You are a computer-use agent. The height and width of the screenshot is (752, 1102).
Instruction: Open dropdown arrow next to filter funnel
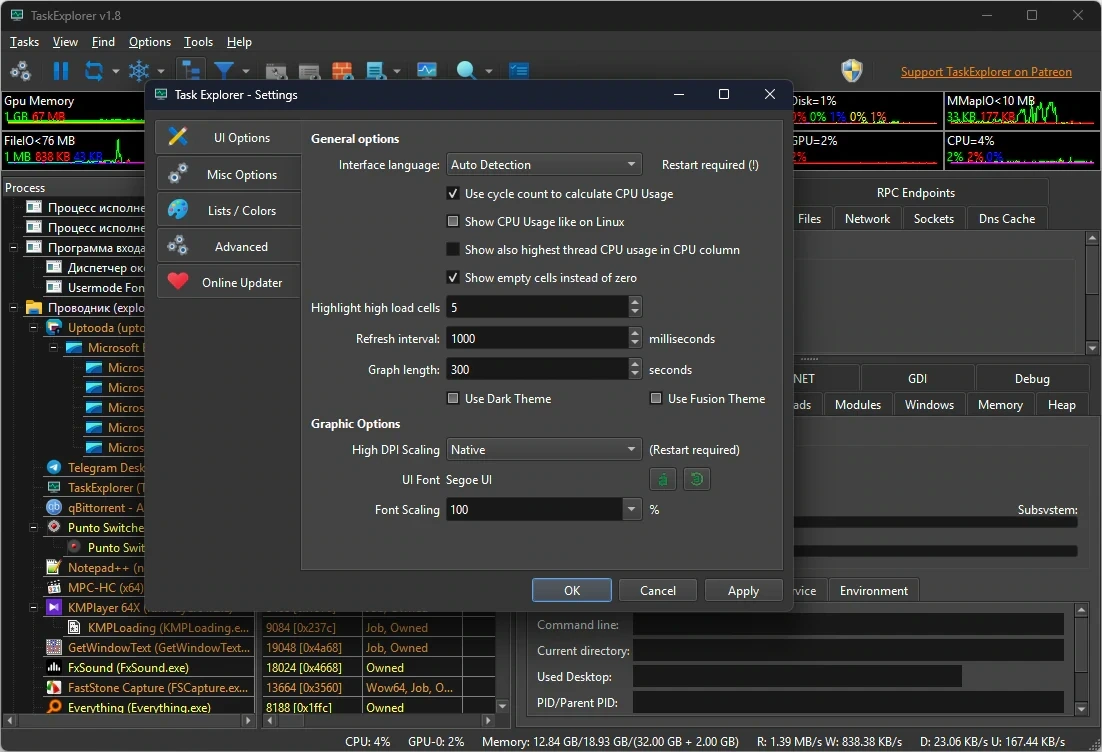pyautogui.click(x=245, y=71)
